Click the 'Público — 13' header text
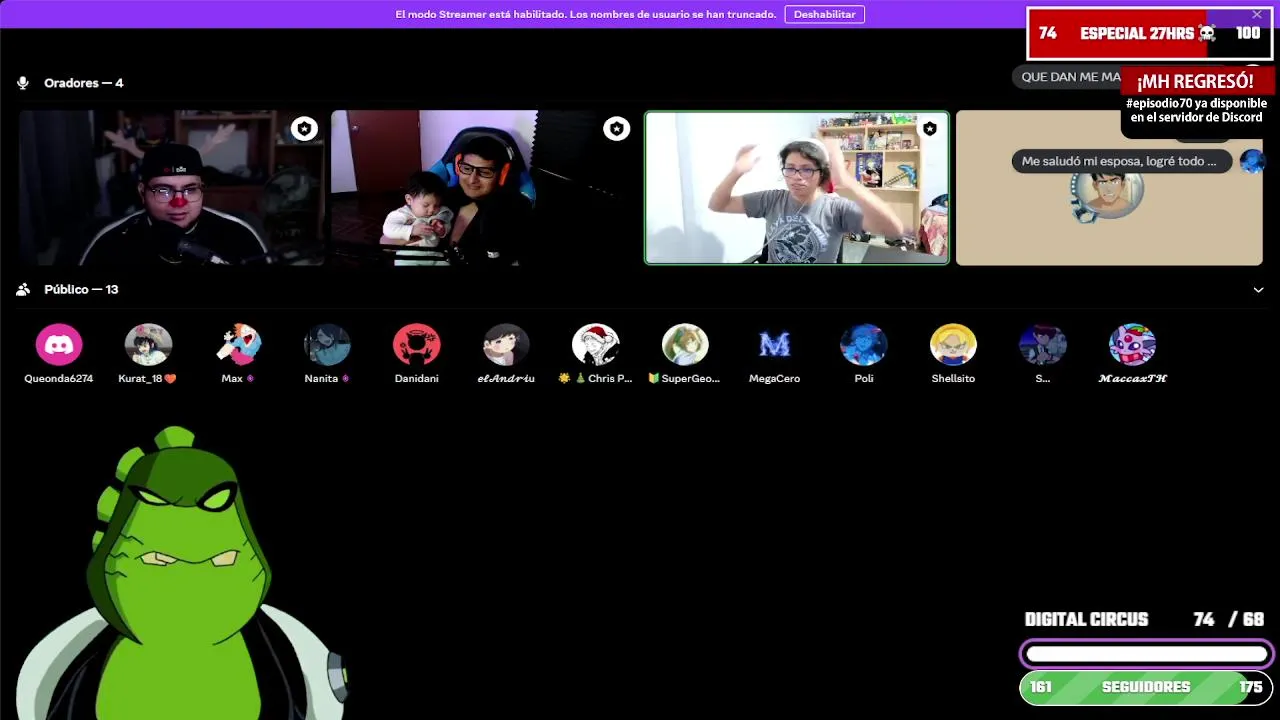Viewport: 1280px width, 720px height. 81,289
